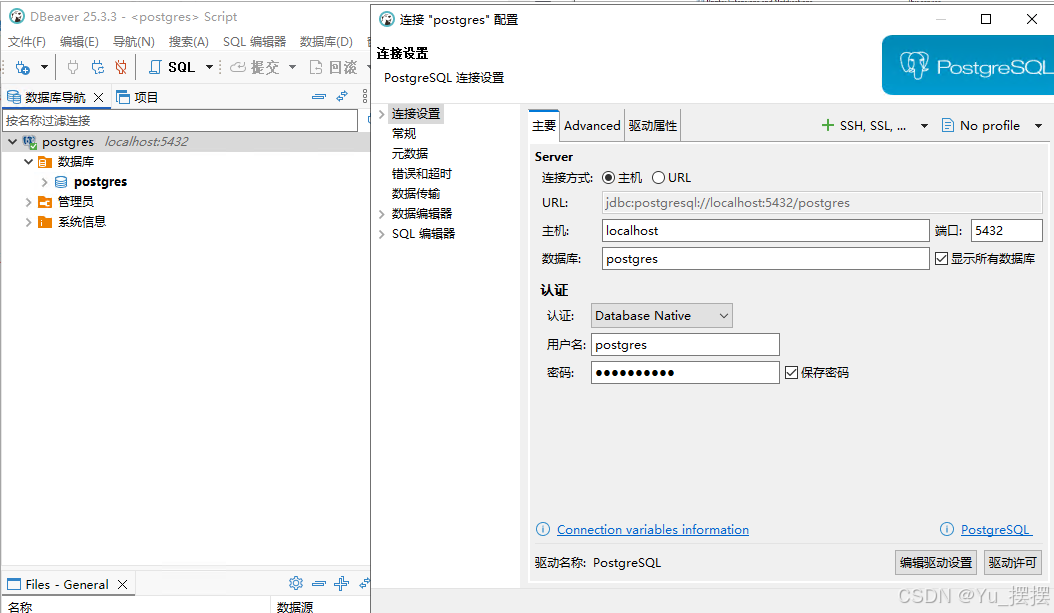
Task: Click collapse-all icon in database navigator
Action: (319, 97)
